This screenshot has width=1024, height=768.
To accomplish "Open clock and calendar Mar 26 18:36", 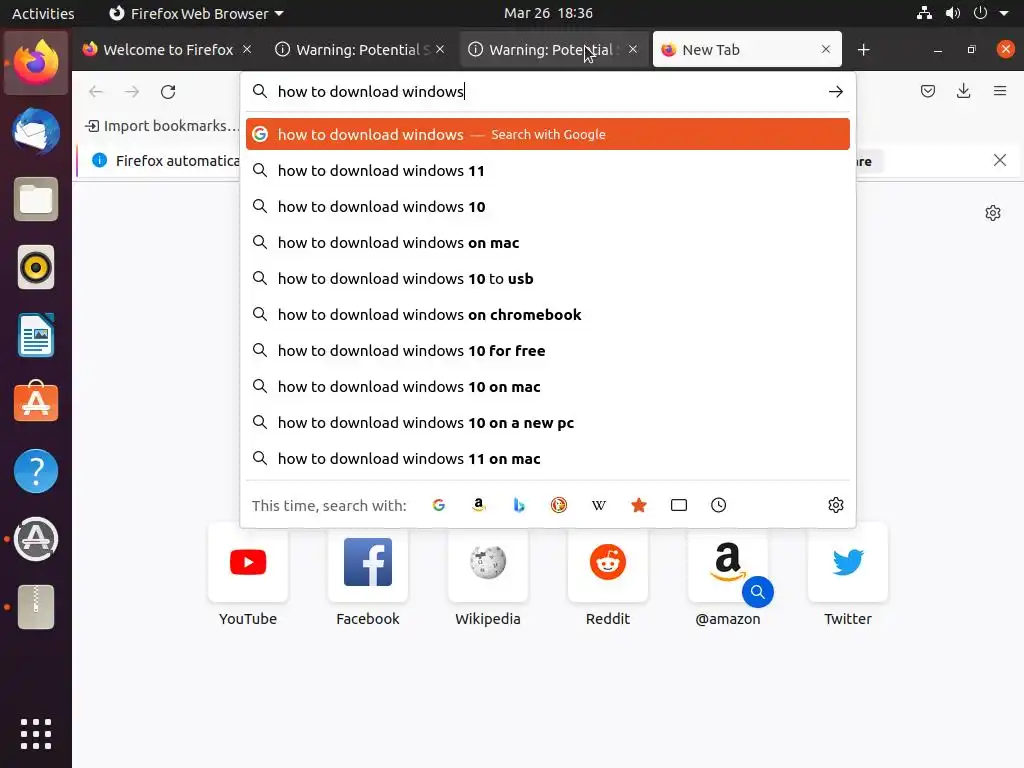I will pos(548,13).
